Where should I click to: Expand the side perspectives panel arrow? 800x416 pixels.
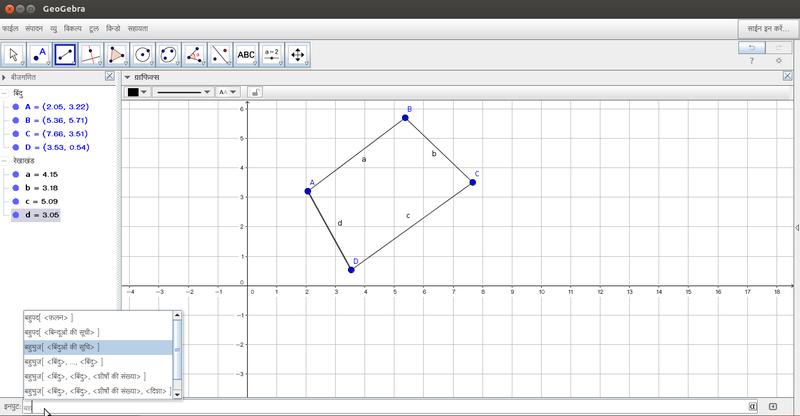pos(797,228)
